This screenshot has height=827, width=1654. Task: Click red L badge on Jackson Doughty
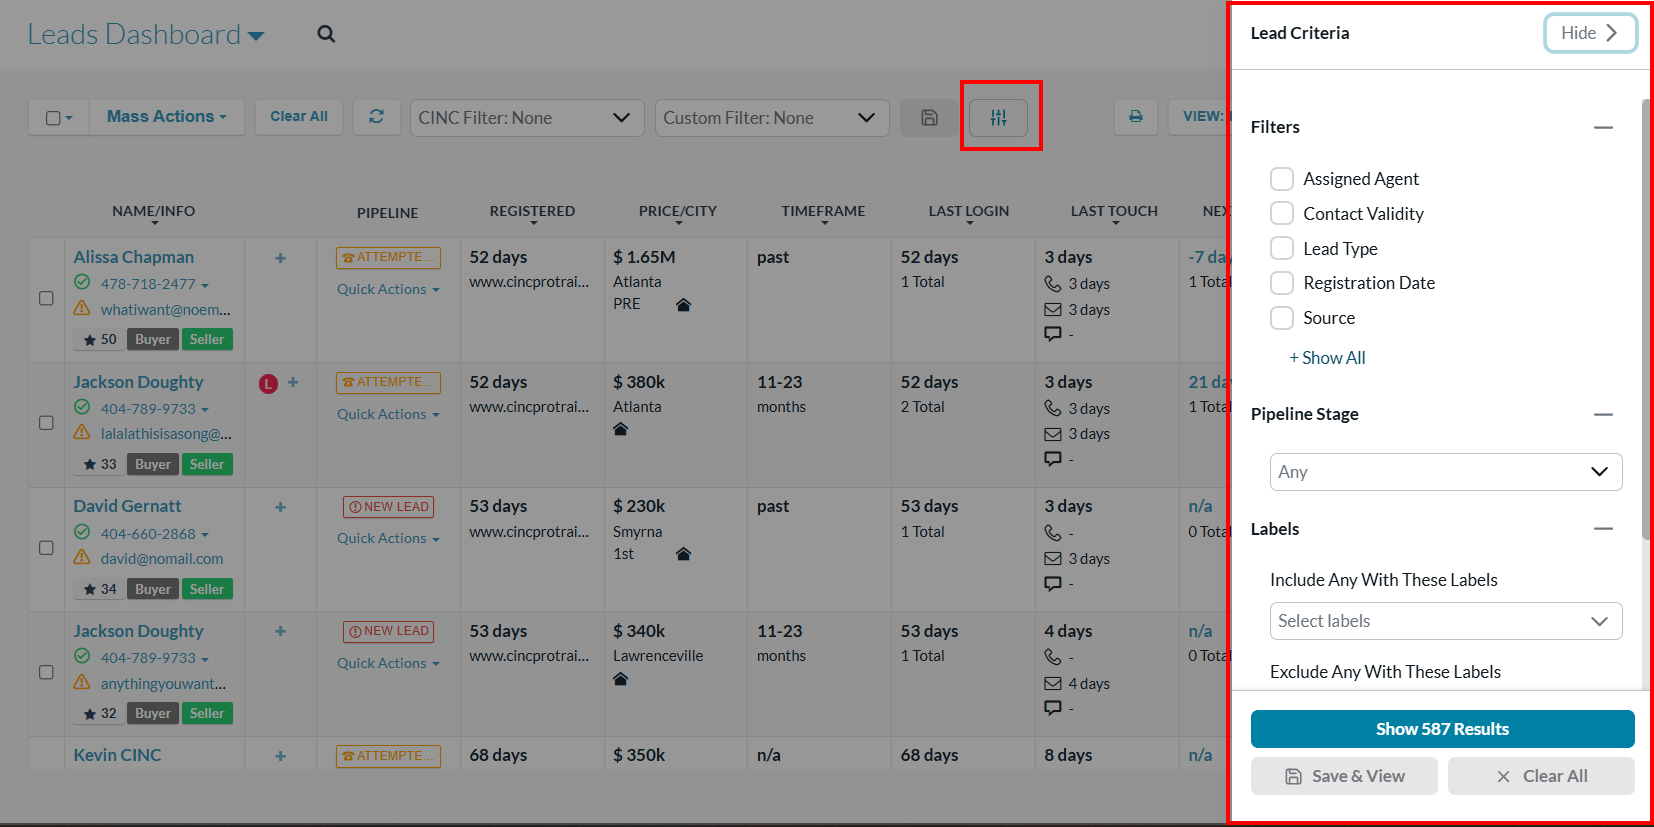[268, 383]
